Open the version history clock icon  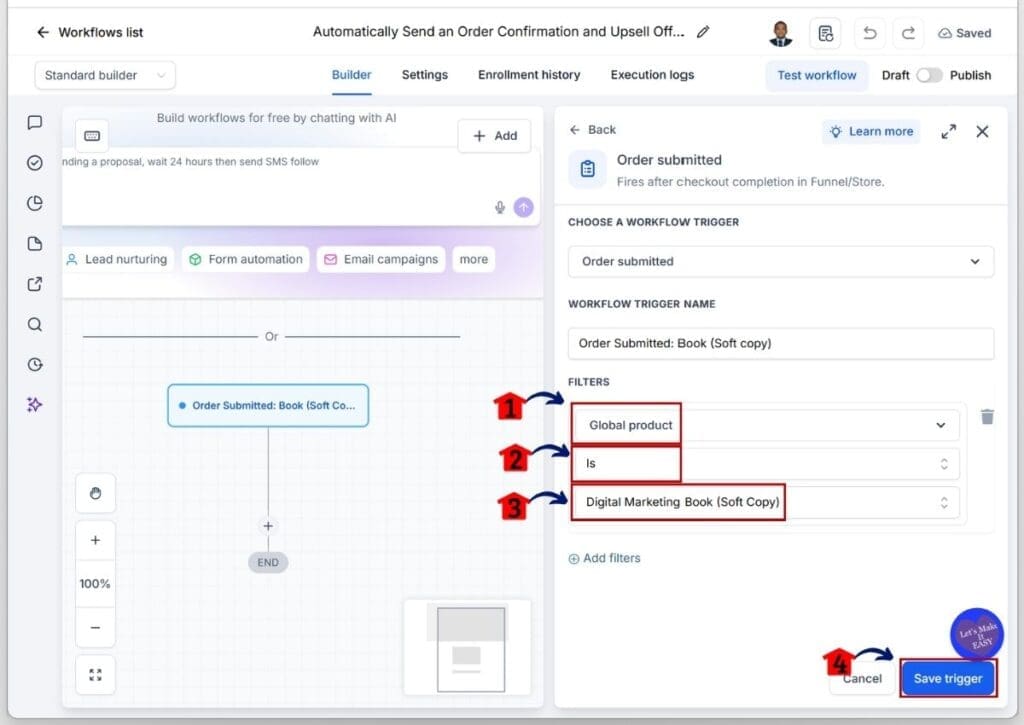35,364
